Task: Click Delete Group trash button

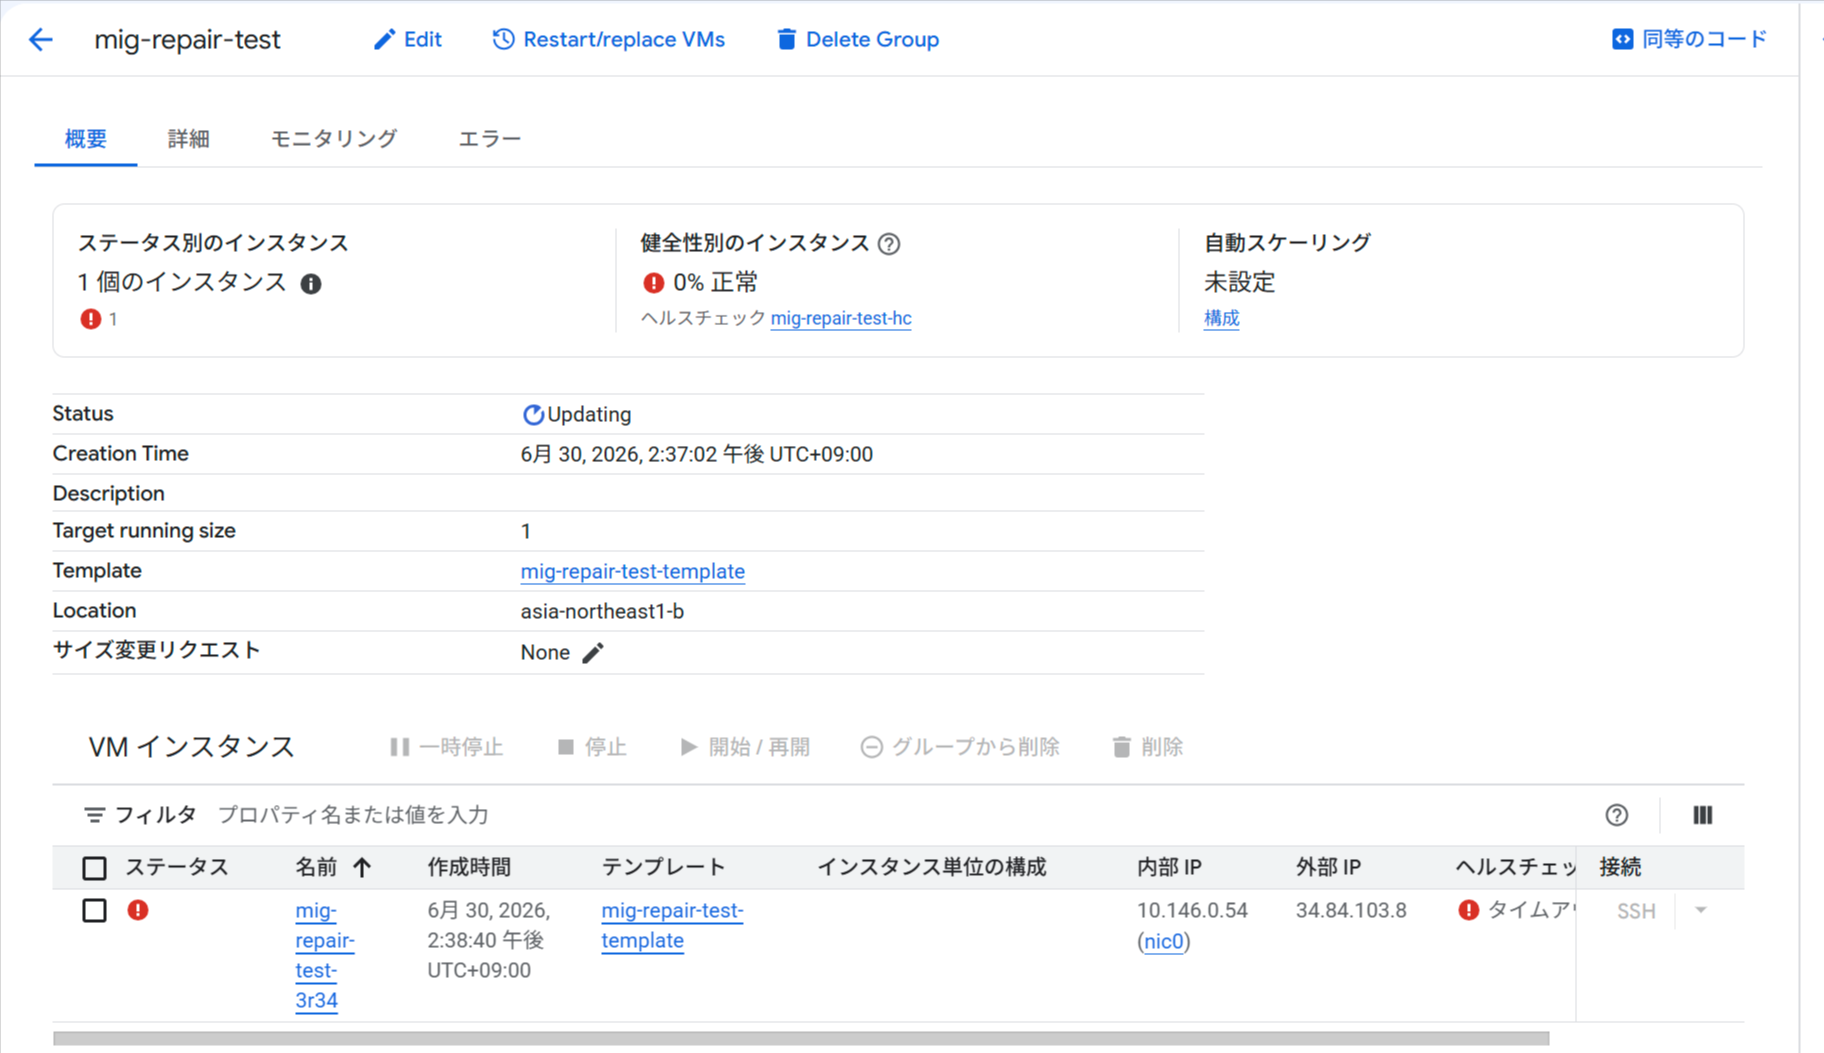Action: pos(858,40)
